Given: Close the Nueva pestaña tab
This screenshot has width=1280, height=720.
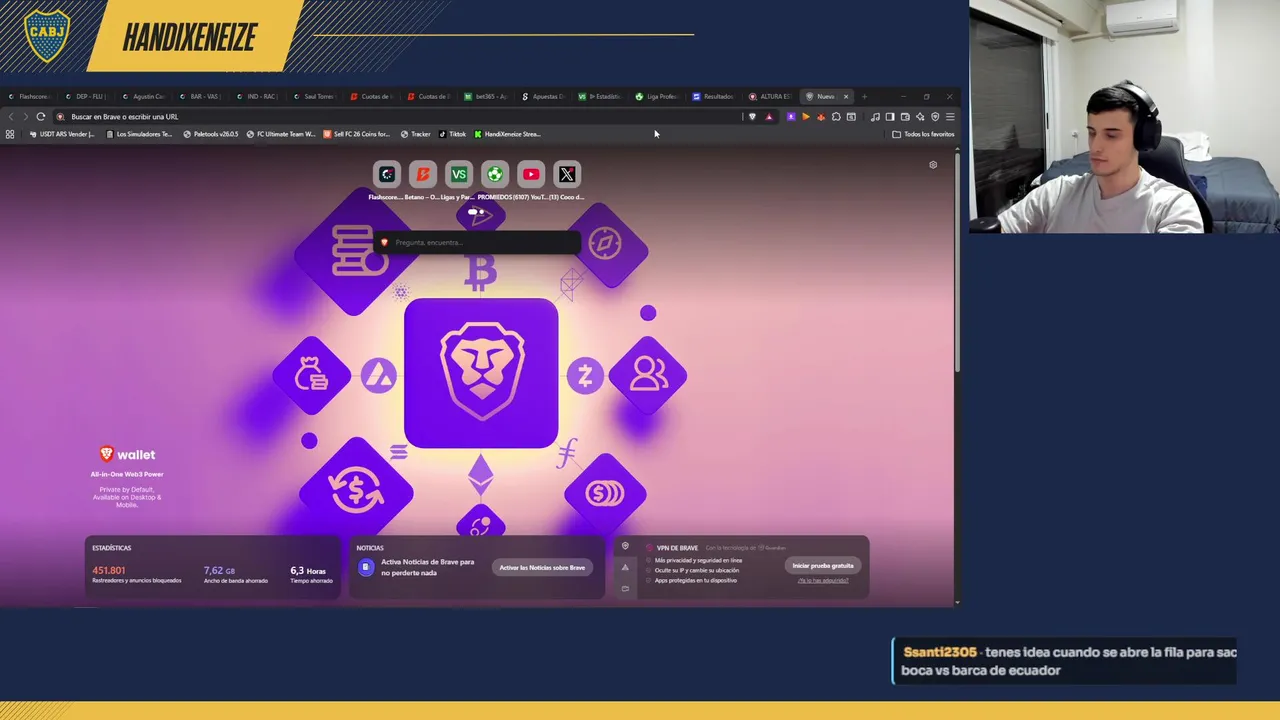Looking at the screenshot, I should 846,97.
